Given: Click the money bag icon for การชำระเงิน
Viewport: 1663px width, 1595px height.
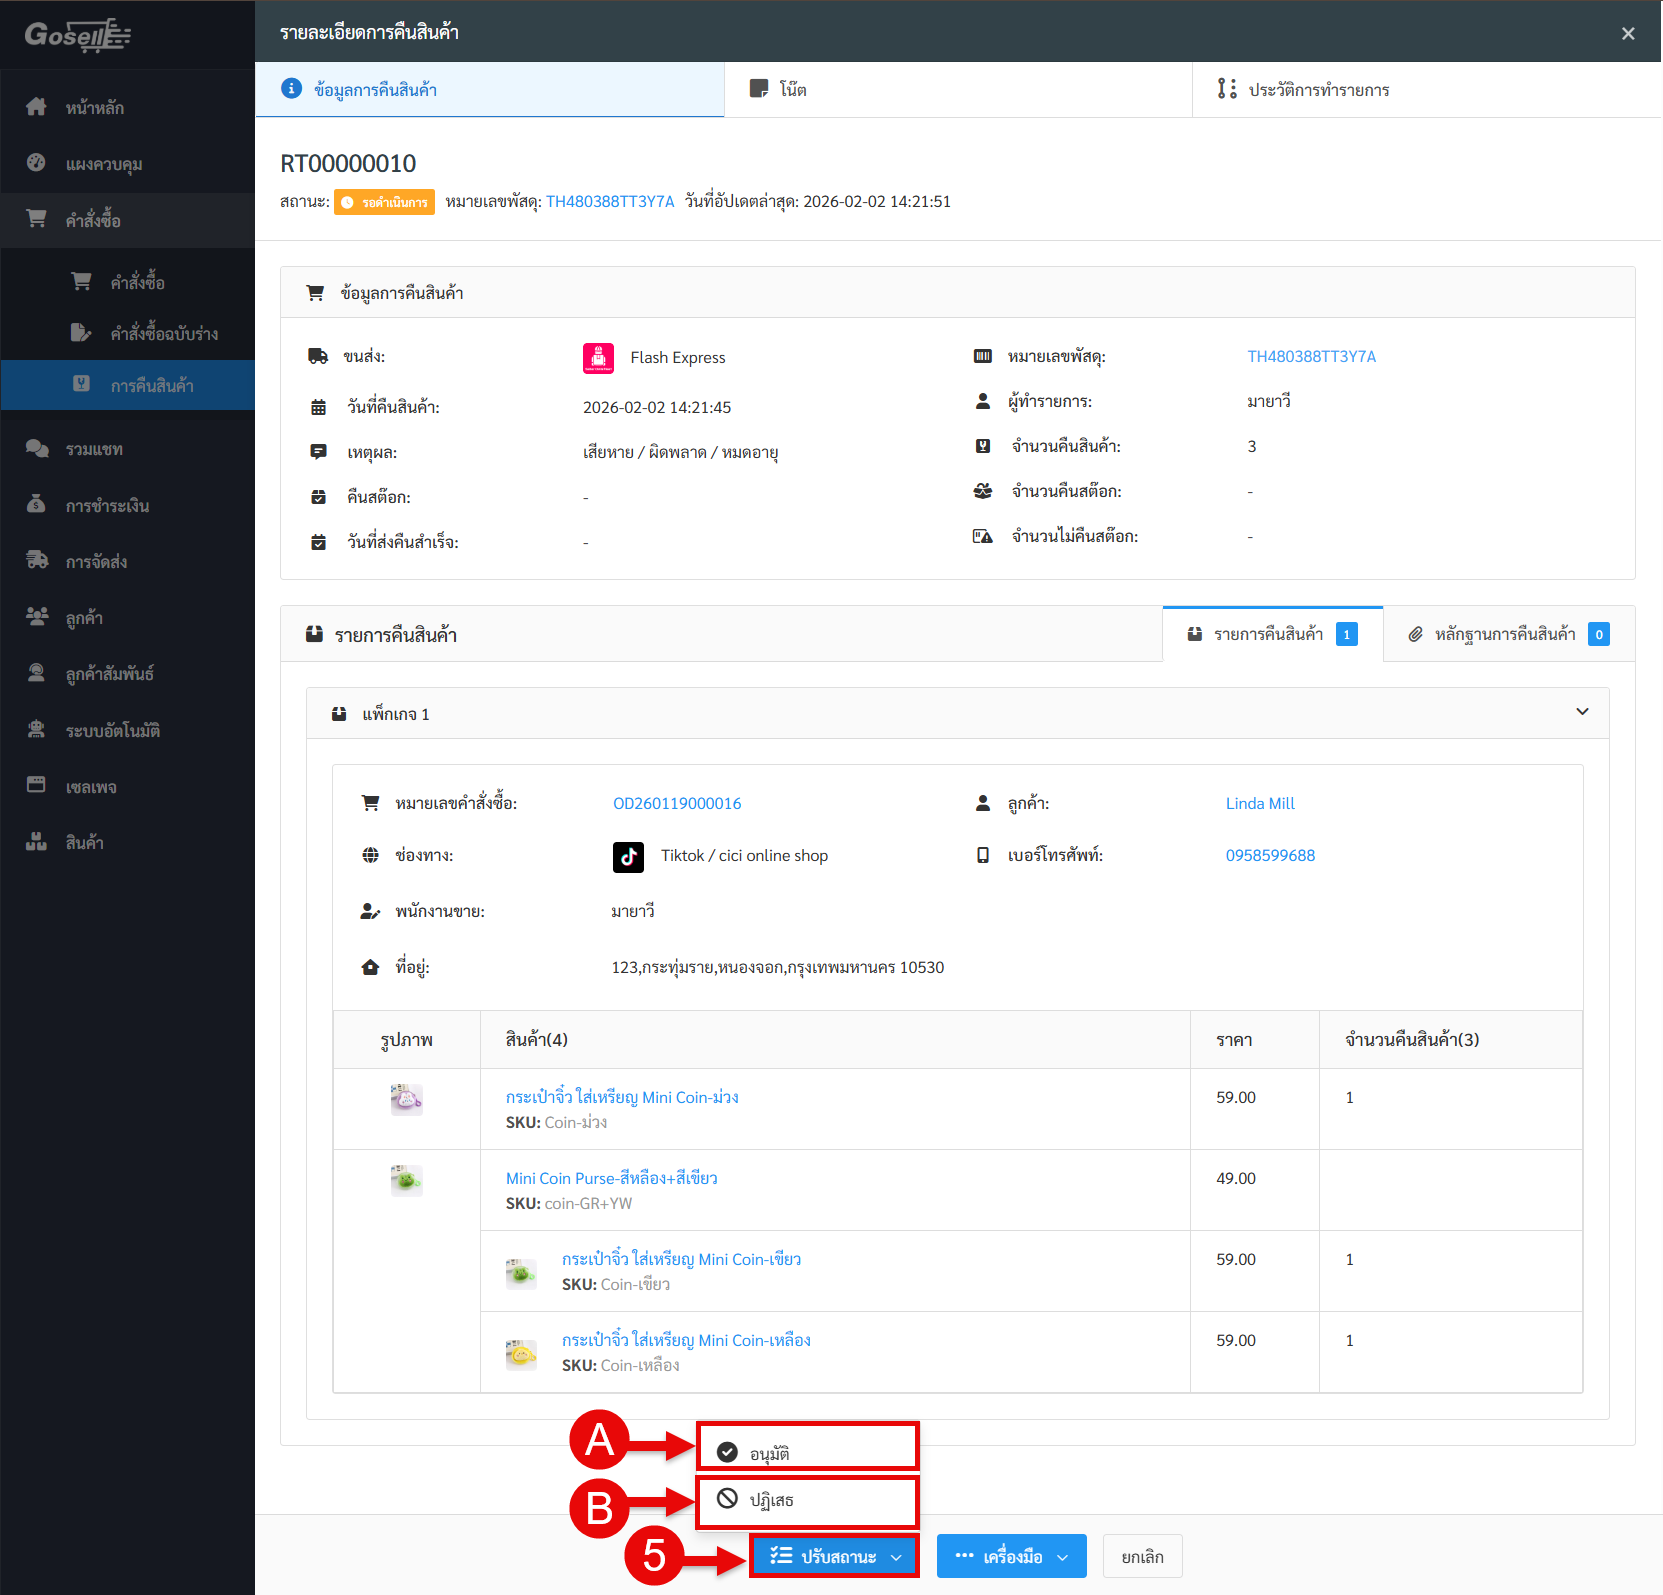Looking at the screenshot, I should 36,505.
